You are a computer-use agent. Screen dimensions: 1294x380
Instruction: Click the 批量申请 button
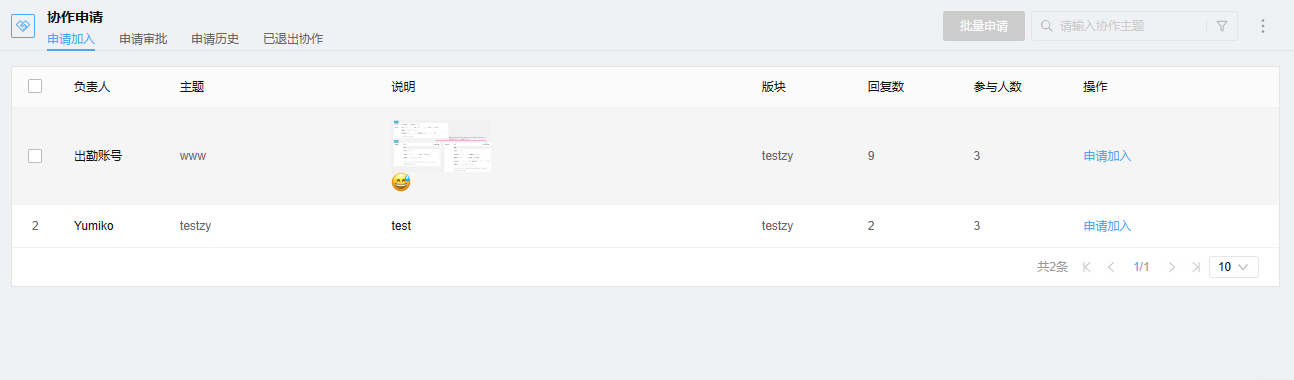tap(984, 26)
